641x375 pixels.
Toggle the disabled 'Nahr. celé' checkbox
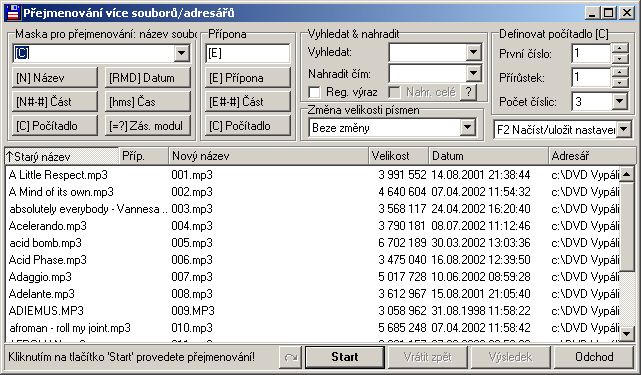coord(394,92)
